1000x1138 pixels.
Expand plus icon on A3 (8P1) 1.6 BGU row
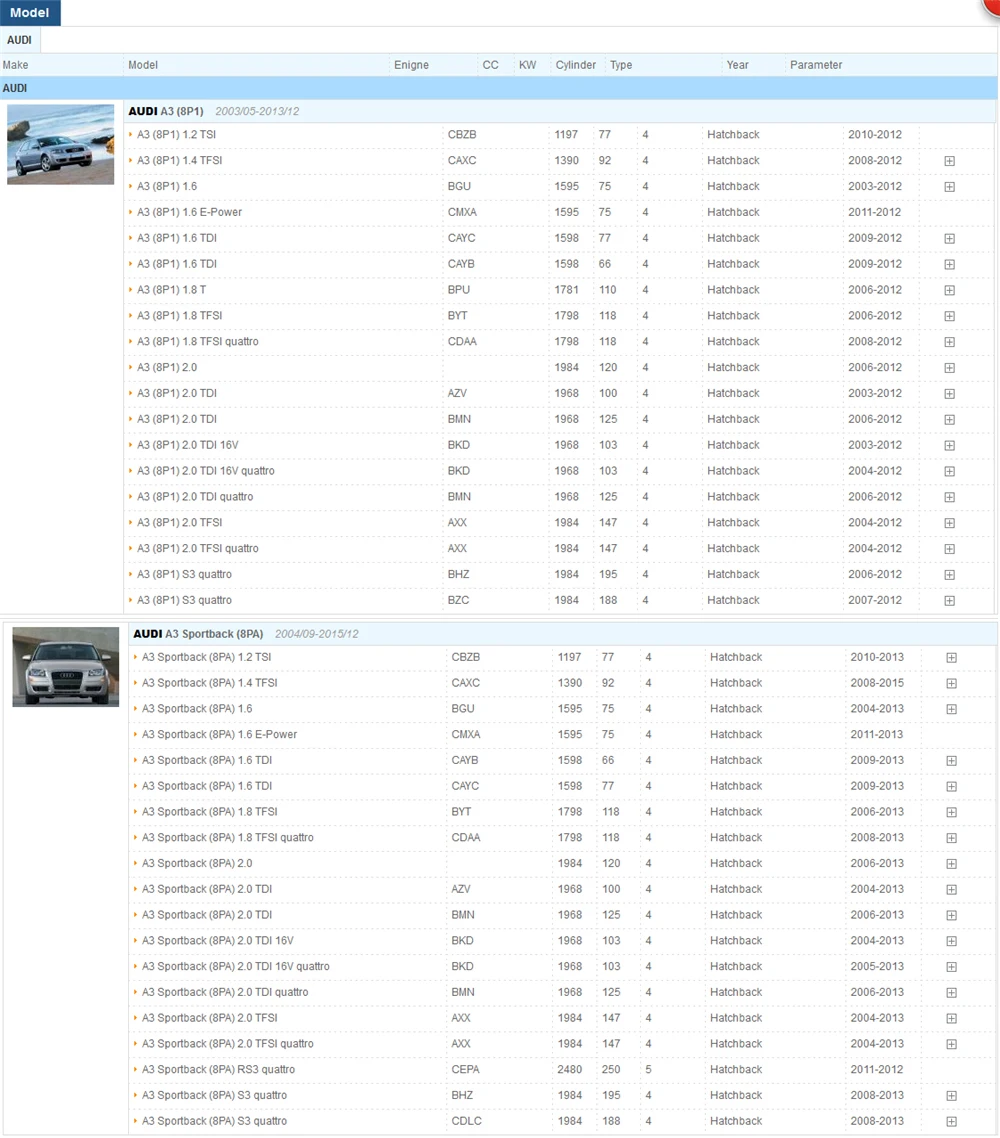[x=949, y=187]
